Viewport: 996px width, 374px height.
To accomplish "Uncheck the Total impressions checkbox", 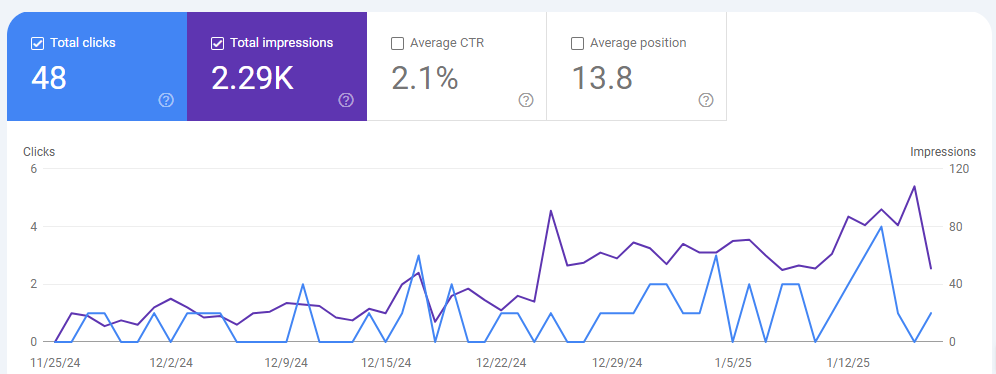I will [x=217, y=43].
